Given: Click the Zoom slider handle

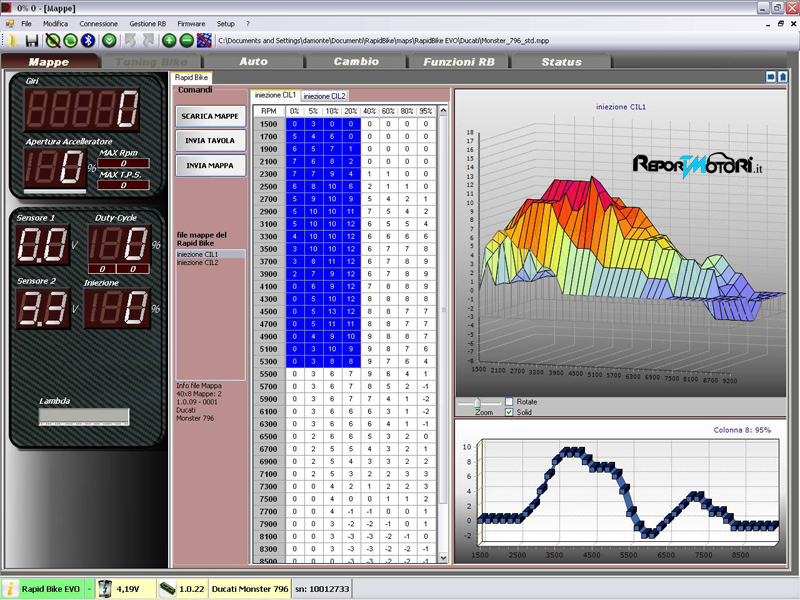Looking at the screenshot, I should [x=479, y=402].
